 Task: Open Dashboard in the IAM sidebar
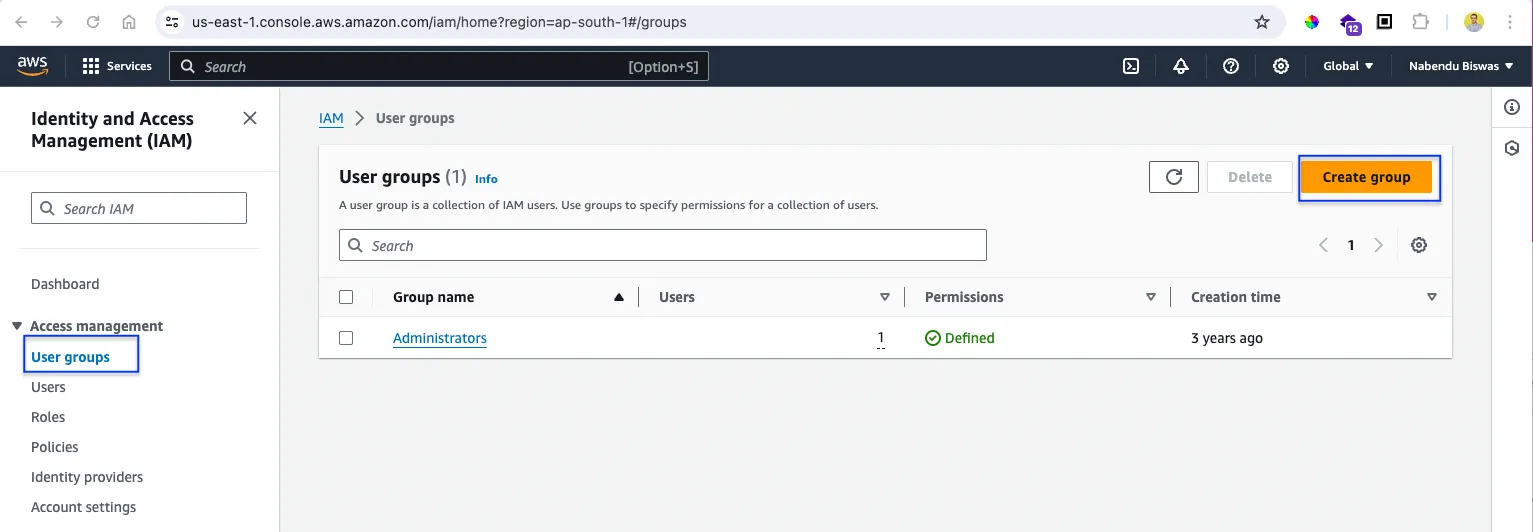pos(65,284)
